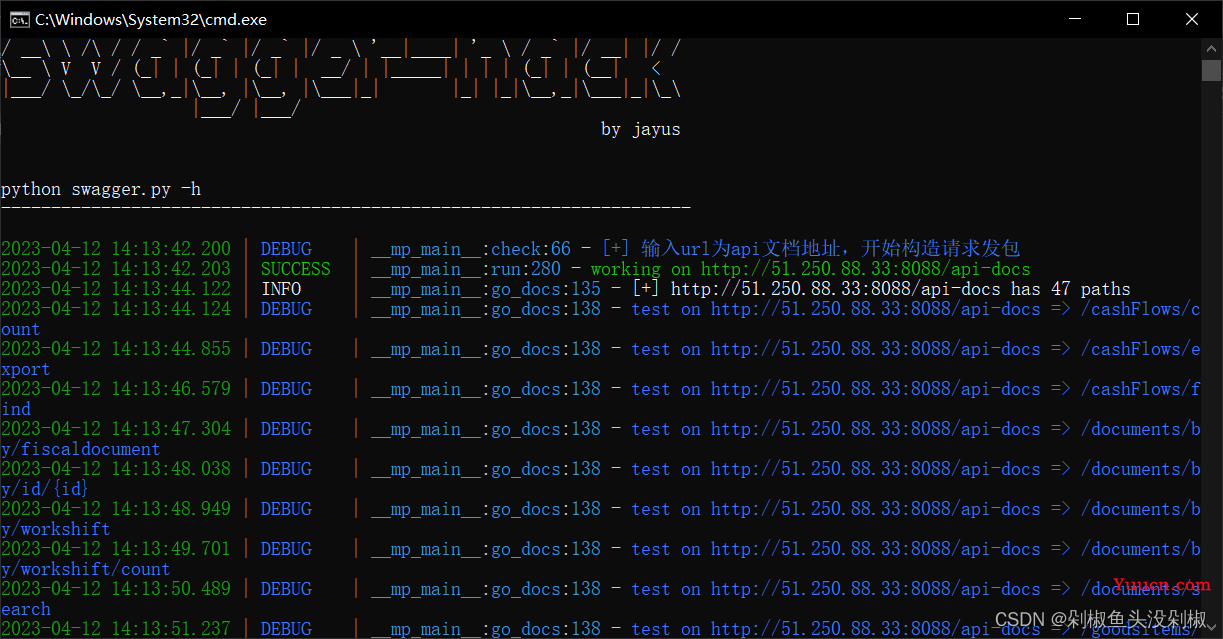Click the wrapped text "y/workshift/count"
Viewport: 1223px width, 639px height.
(x=86, y=569)
